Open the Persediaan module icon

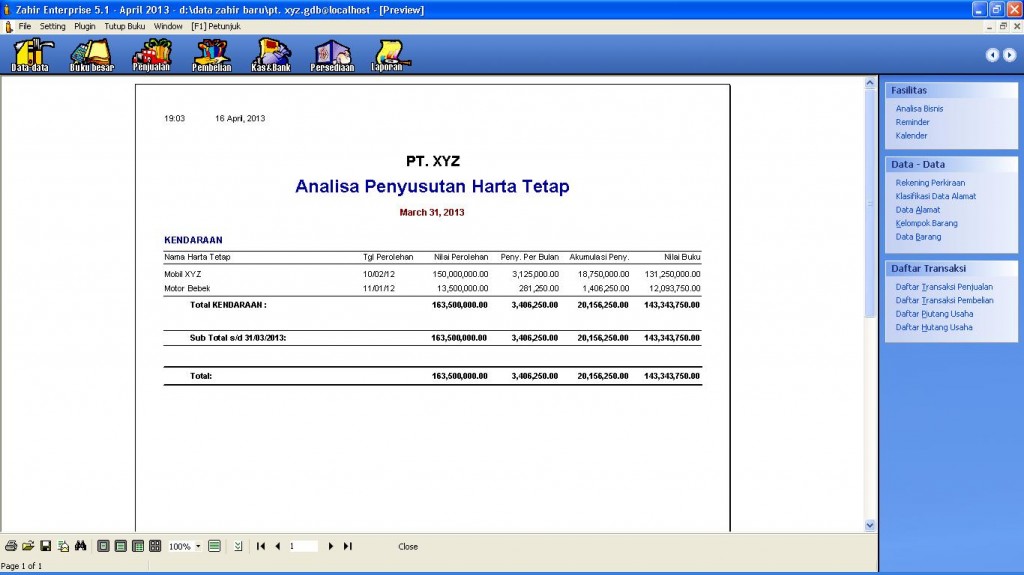point(332,55)
